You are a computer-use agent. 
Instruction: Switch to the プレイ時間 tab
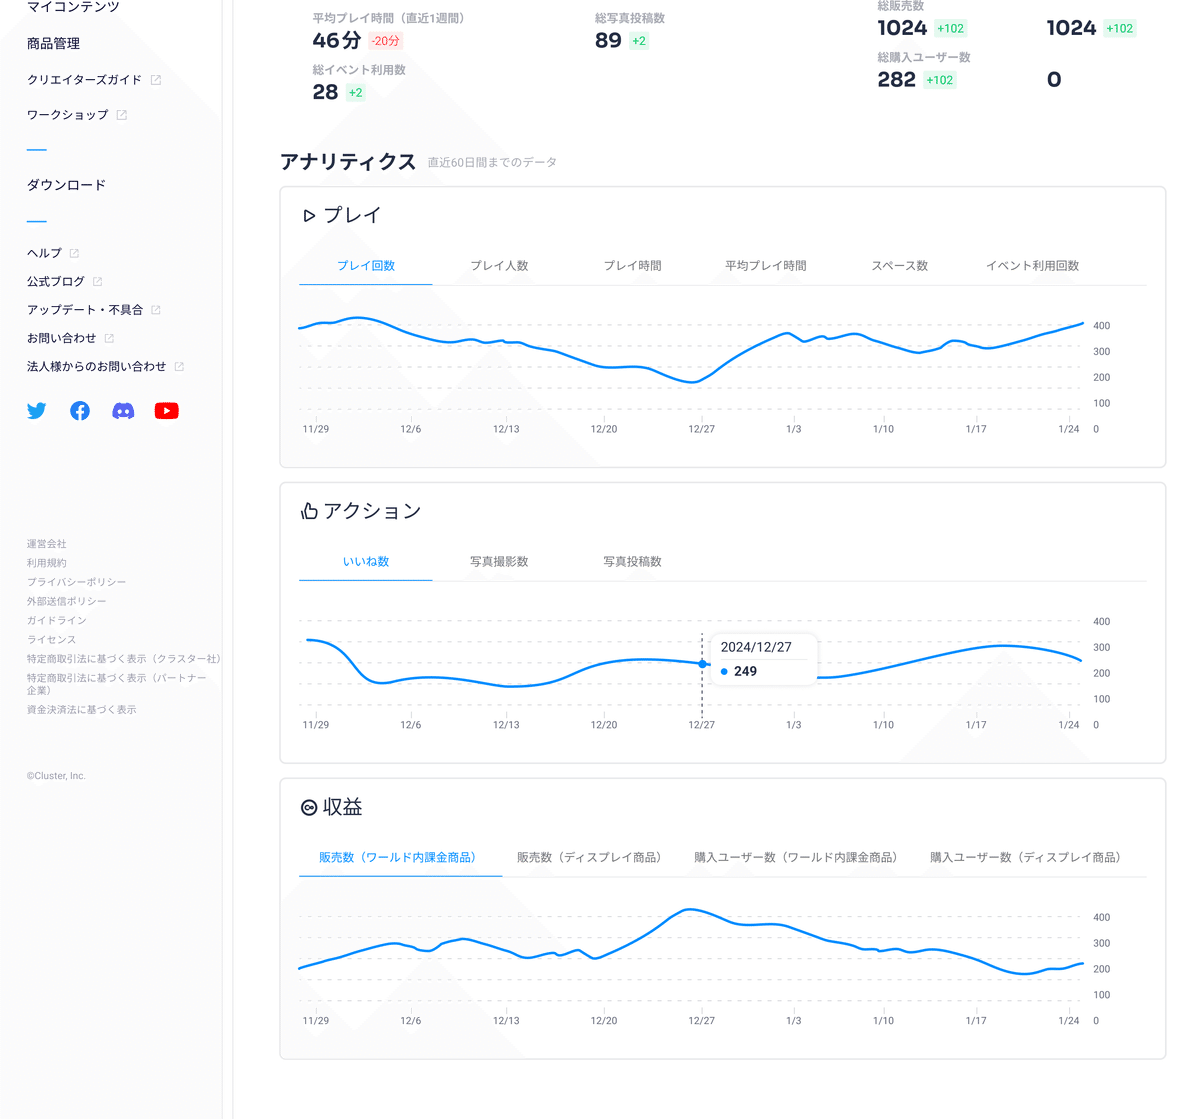coord(632,266)
